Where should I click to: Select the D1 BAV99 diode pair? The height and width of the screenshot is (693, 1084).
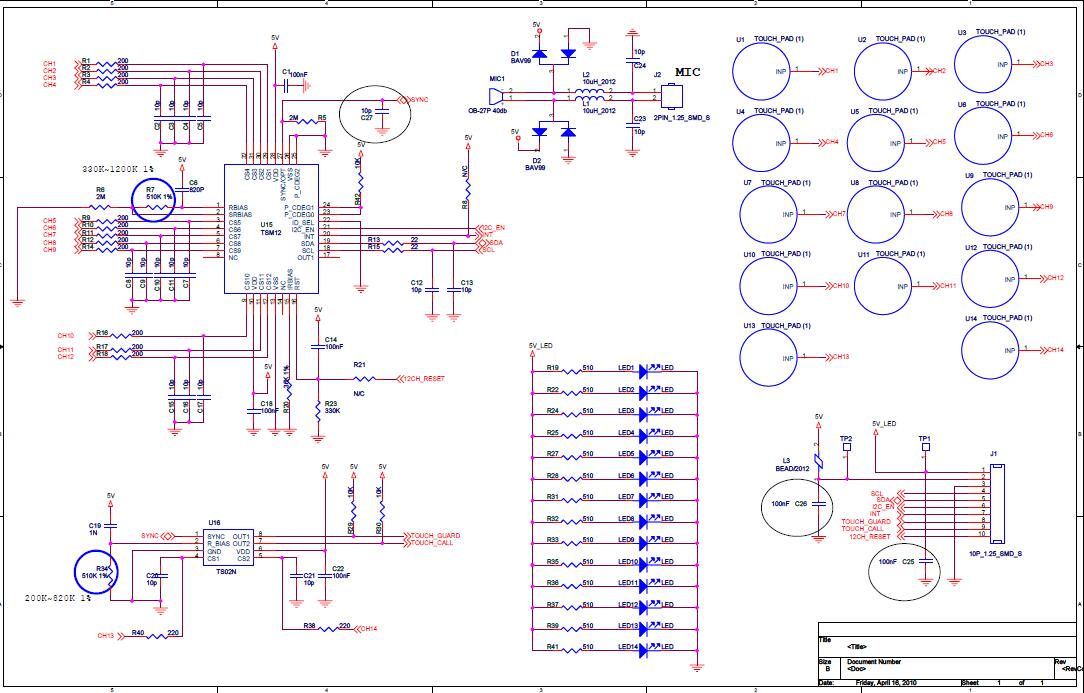point(554,53)
